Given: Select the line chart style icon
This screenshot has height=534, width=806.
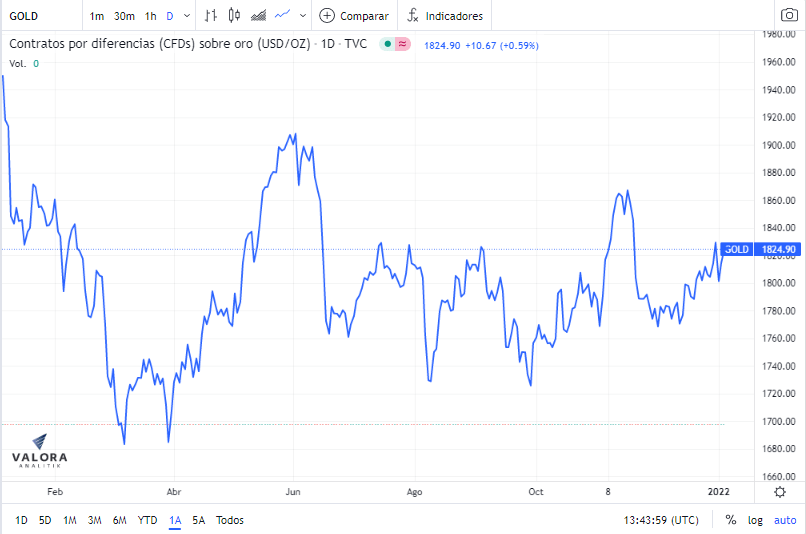Looking at the screenshot, I should pos(282,15).
